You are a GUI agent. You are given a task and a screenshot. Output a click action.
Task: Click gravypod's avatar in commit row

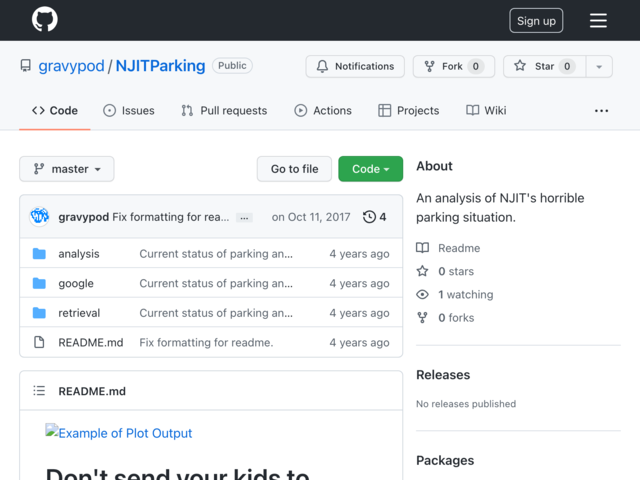click(x=39, y=216)
